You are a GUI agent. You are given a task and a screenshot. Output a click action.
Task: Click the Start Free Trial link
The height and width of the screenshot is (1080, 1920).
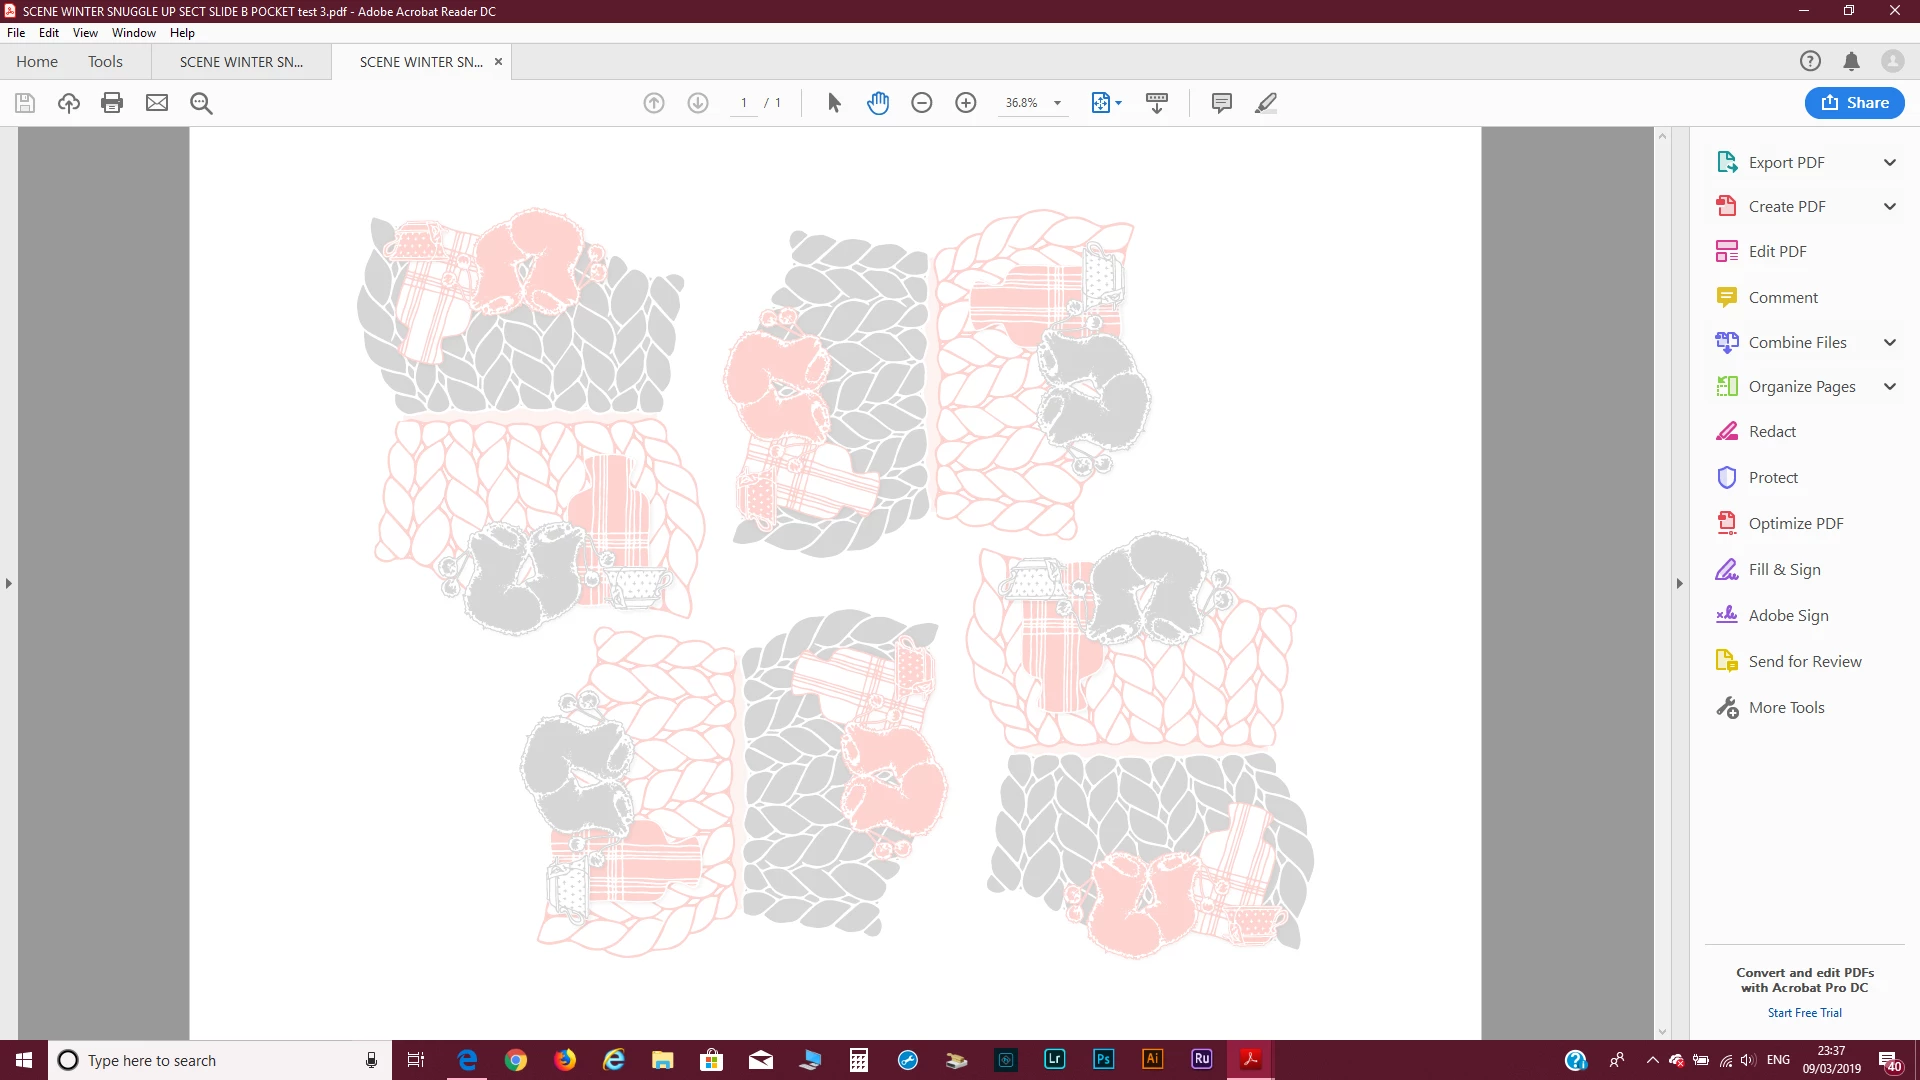tap(1804, 1013)
